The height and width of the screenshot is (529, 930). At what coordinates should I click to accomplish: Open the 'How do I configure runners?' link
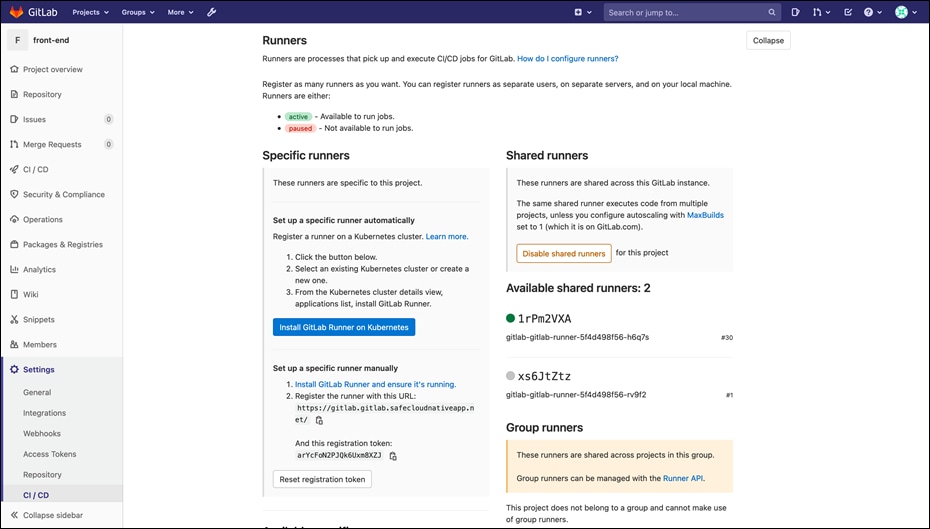click(567, 59)
